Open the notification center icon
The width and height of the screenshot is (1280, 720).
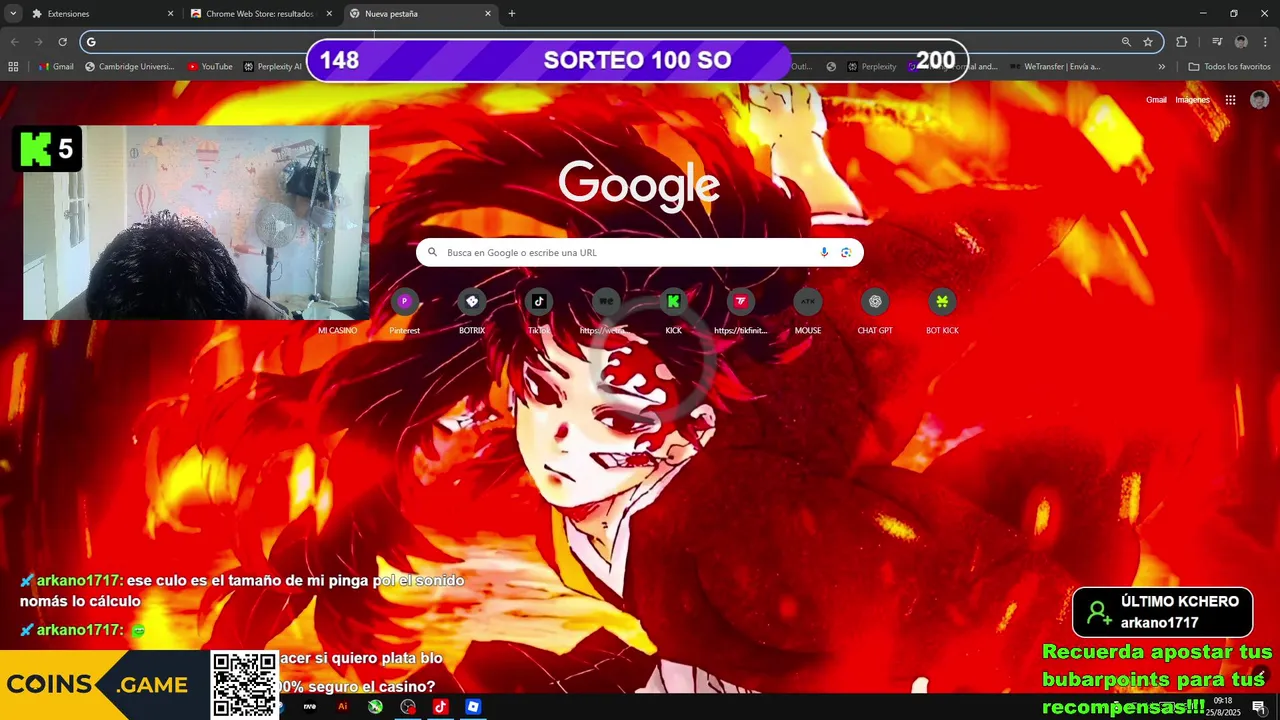(1259, 707)
